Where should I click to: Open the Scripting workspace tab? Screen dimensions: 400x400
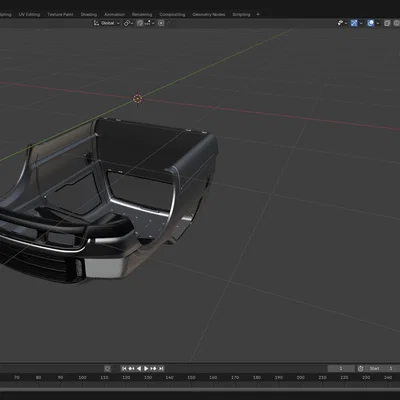241,14
